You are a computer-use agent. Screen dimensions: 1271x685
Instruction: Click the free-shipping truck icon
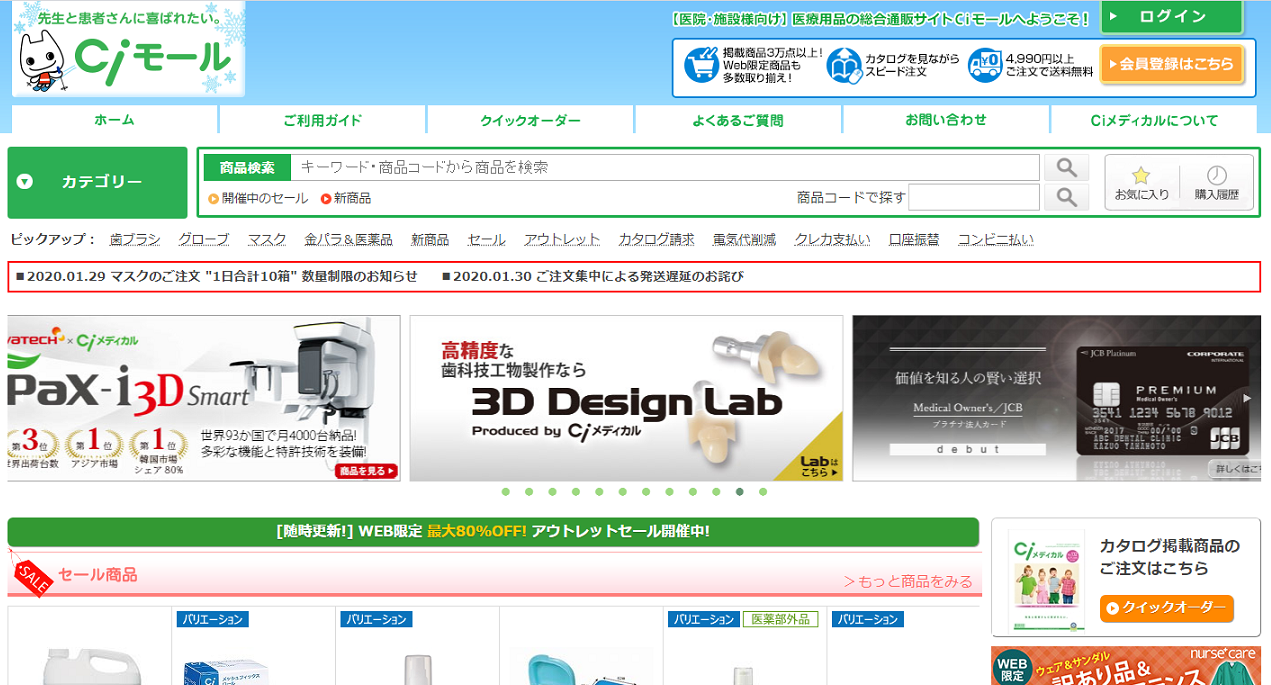tap(985, 66)
